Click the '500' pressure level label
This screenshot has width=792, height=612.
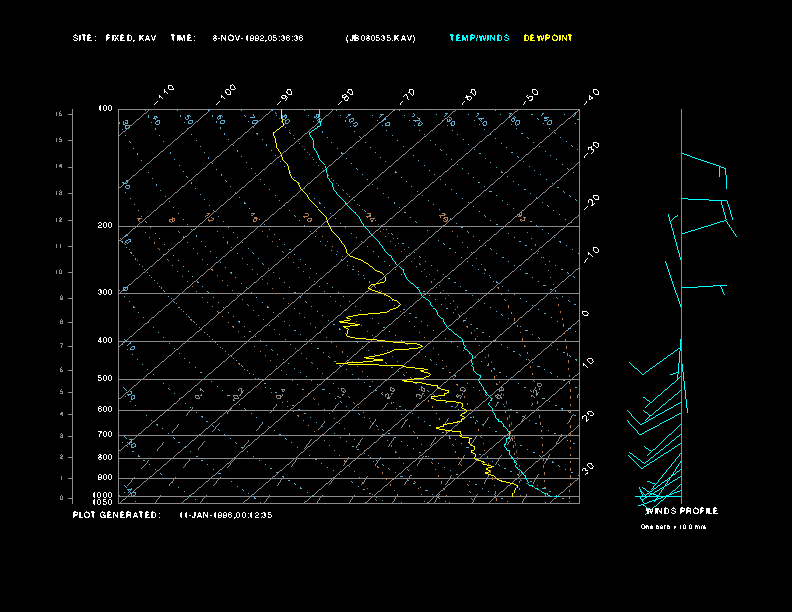[x=105, y=379]
